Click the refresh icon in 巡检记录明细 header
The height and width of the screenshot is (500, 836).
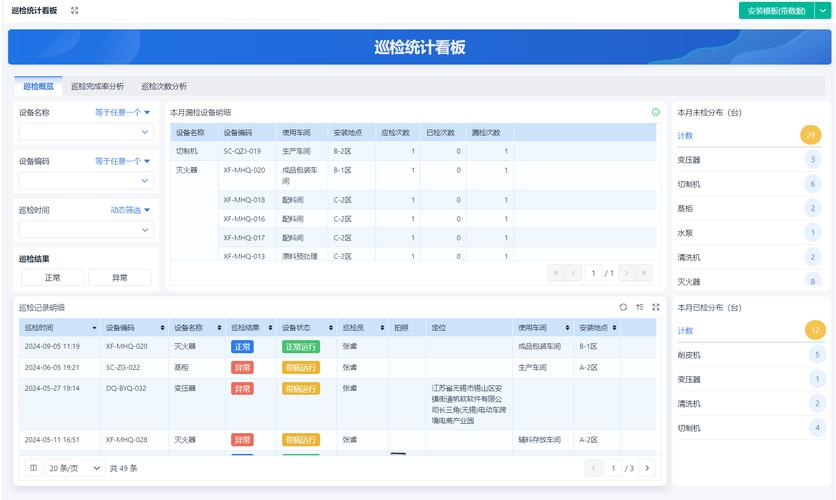(623, 307)
